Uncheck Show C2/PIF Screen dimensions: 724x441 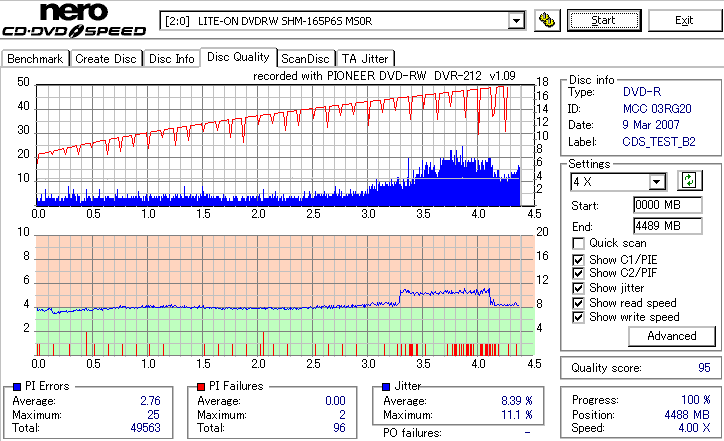point(578,273)
